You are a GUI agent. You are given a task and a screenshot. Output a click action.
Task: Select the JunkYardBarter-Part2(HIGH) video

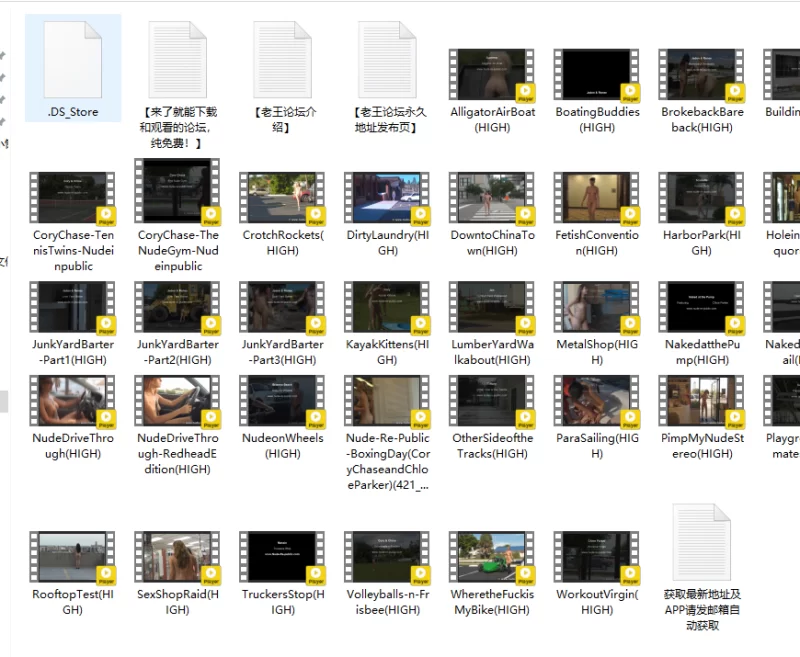[x=177, y=307]
